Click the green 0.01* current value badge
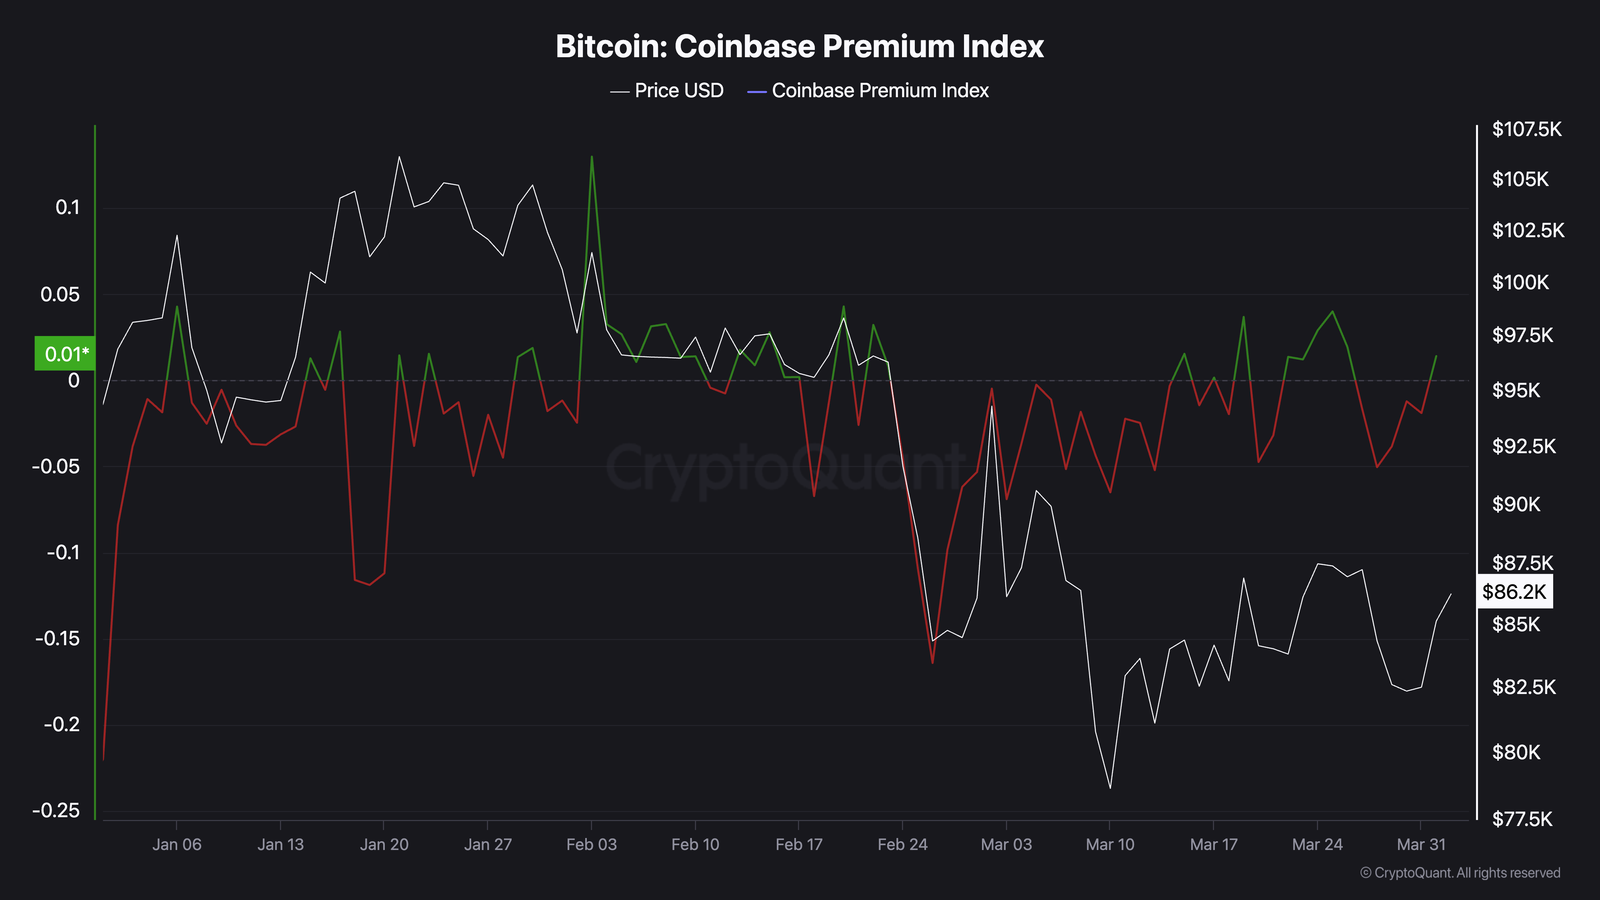The image size is (1600, 900). (66, 354)
